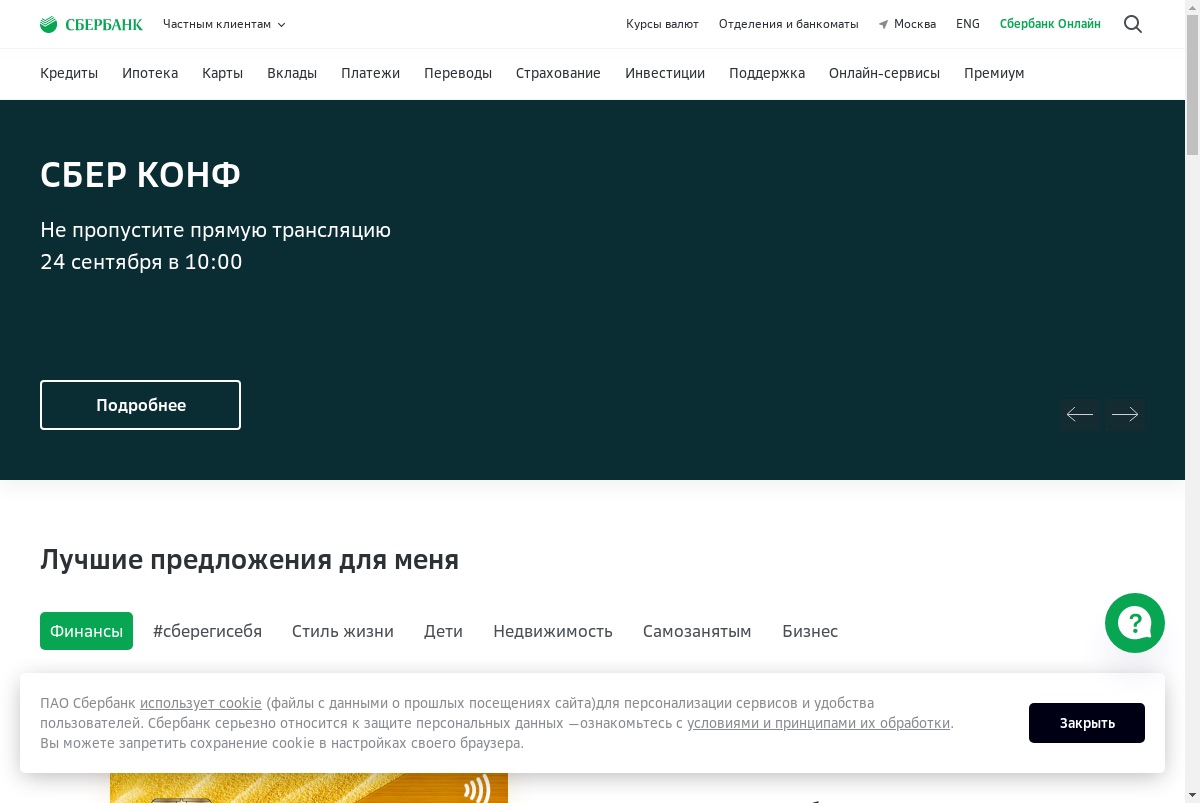Select the Самозанятым tab
This screenshot has width=1200, height=803.
[x=697, y=631]
